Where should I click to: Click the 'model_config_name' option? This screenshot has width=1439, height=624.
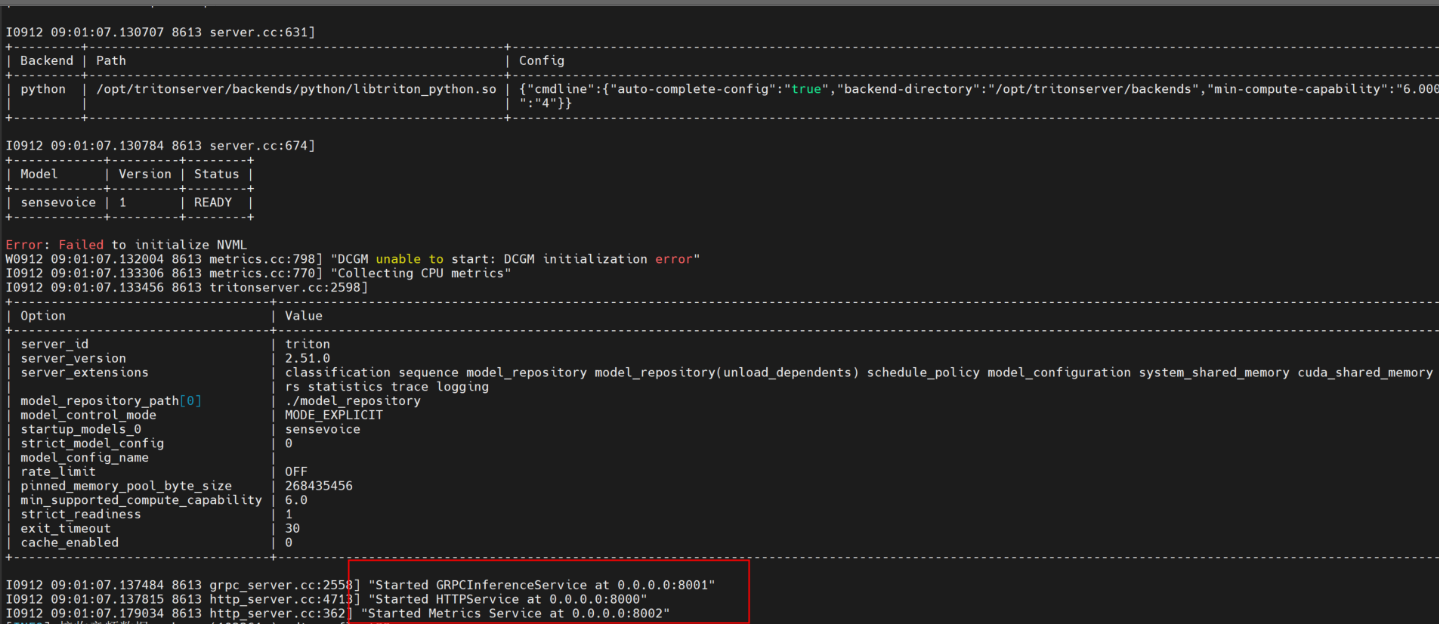(x=84, y=458)
